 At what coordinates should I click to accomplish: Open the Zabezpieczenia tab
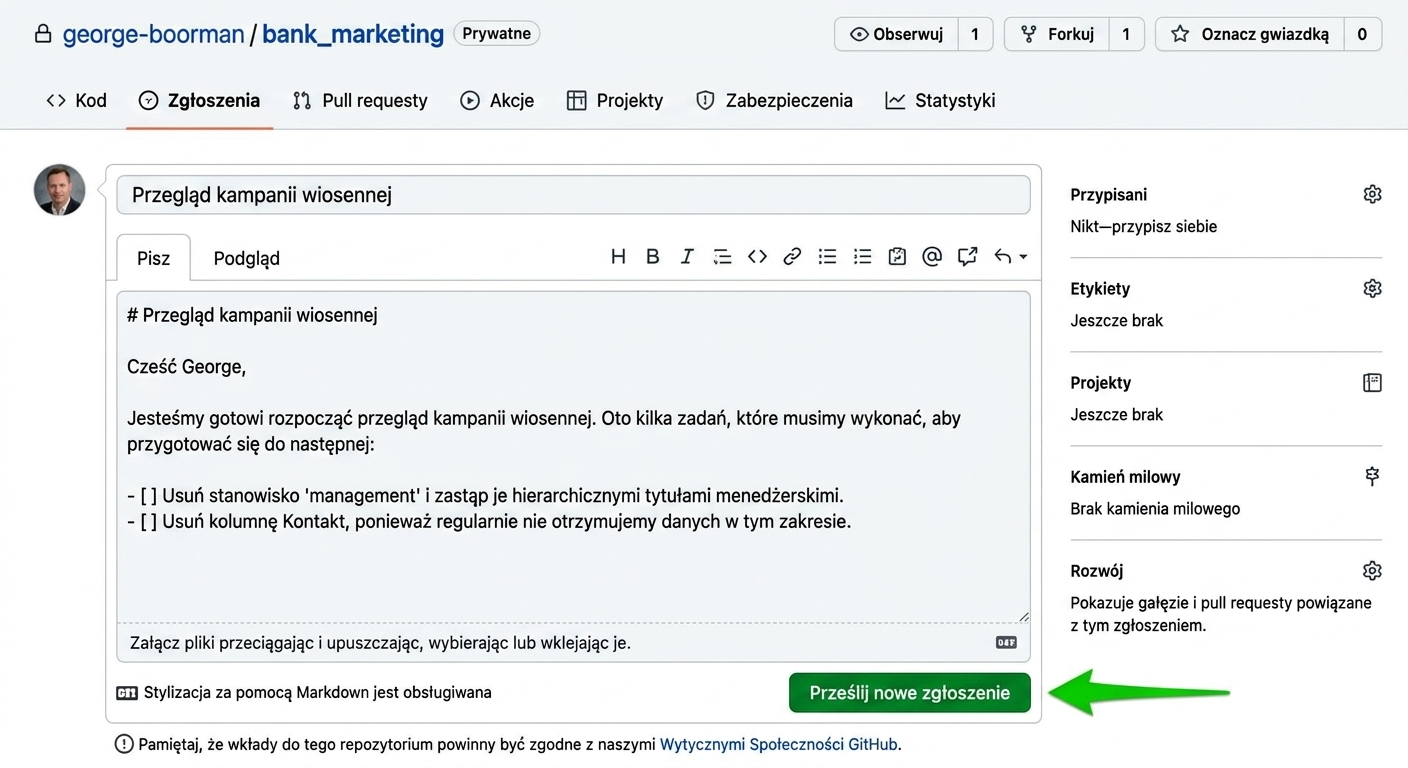point(774,100)
